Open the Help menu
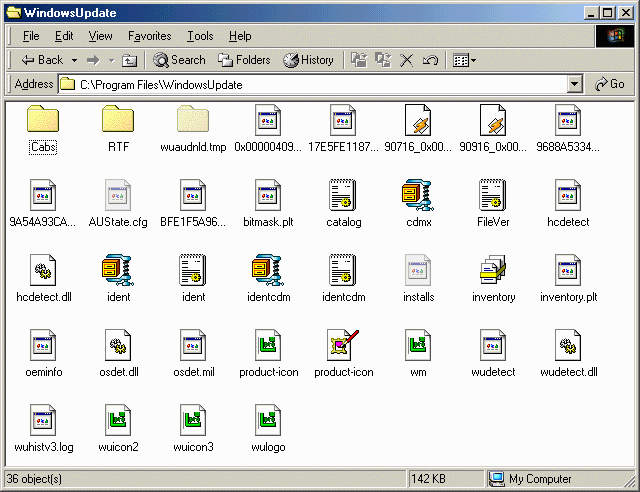The height and width of the screenshot is (492, 640). (x=240, y=36)
